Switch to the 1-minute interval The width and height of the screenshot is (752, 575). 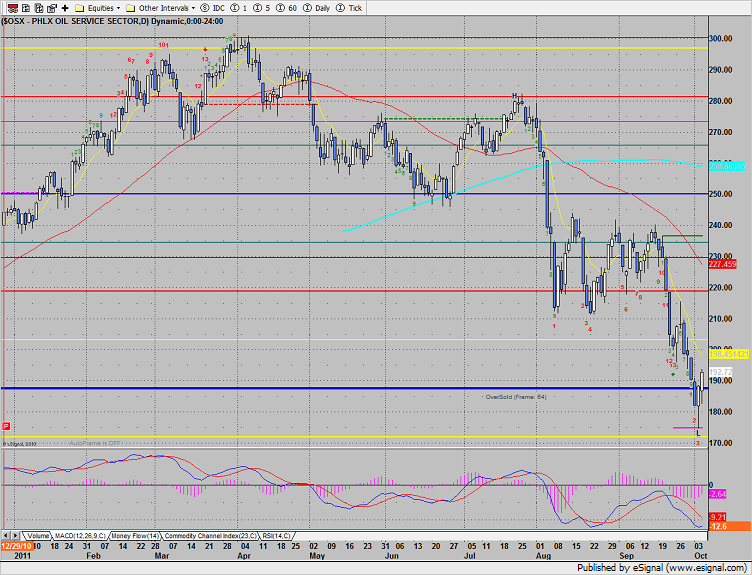click(238, 8)
